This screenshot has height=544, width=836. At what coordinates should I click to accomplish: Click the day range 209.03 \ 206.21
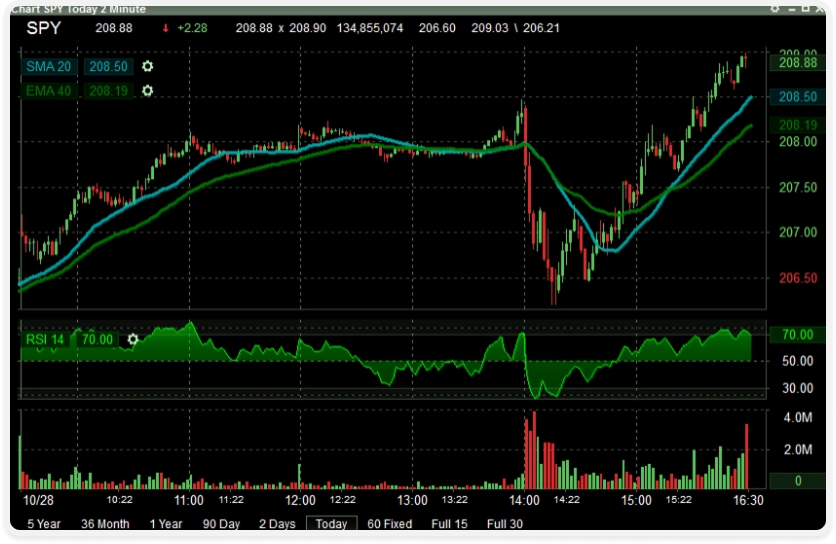pos(515,28)
